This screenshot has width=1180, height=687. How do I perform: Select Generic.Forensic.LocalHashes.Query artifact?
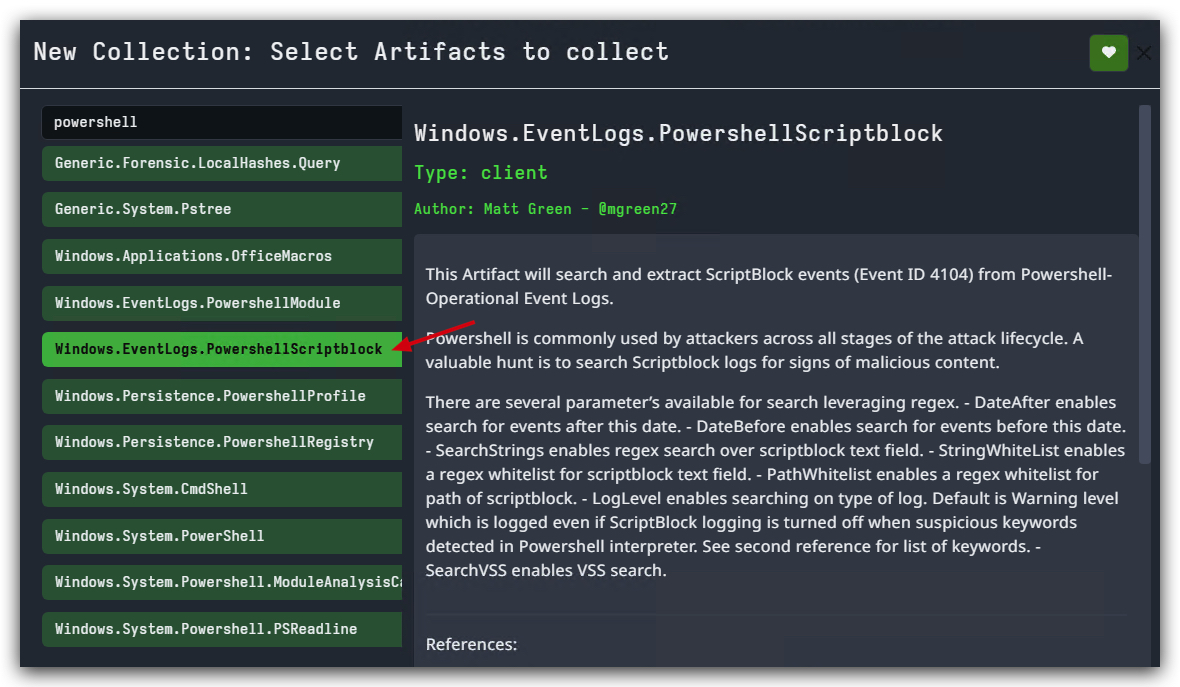coord(222,163)
